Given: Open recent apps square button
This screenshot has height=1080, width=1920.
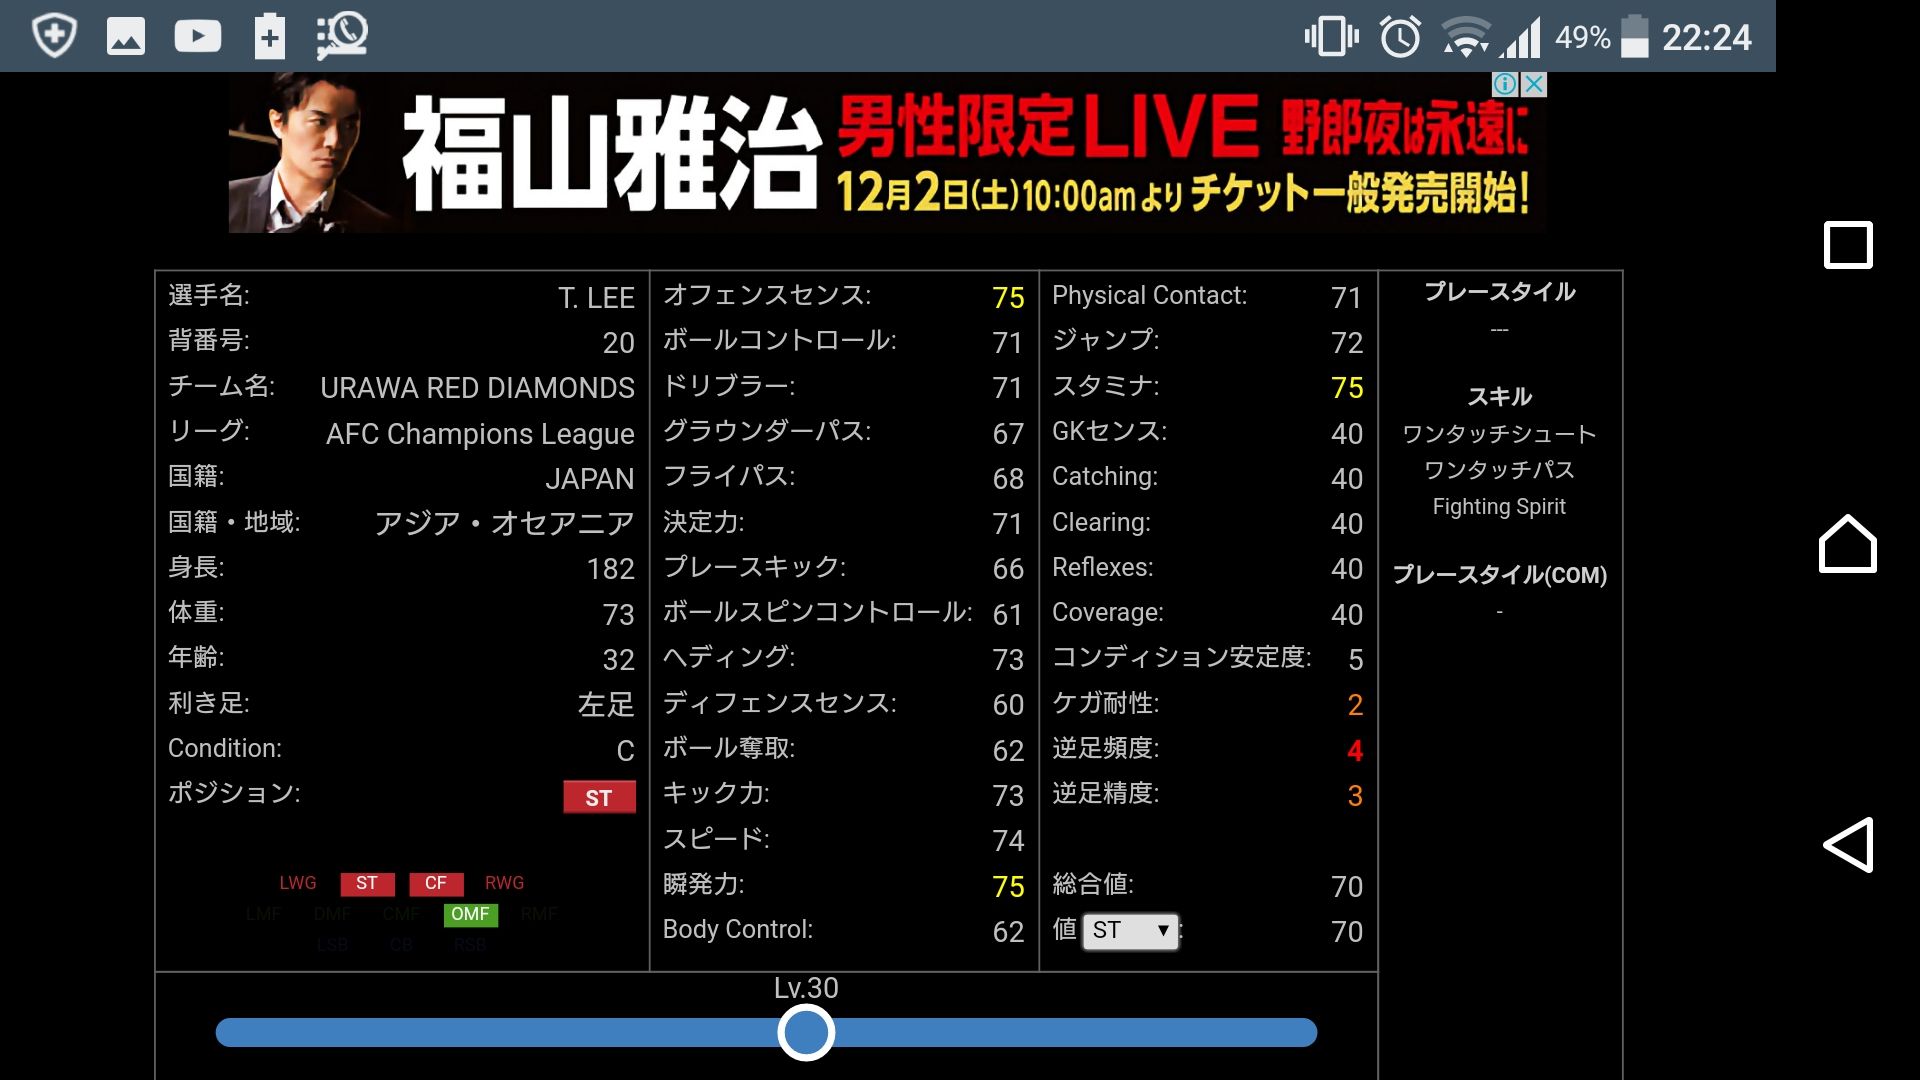Looking at the screenshot, I should [1848, 245].
